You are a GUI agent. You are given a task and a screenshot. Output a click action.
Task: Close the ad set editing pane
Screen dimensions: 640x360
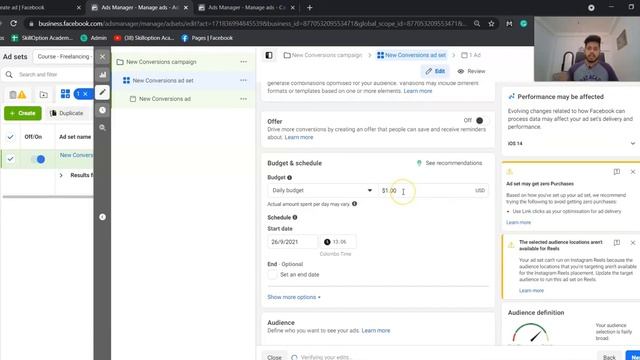pyautogui.click(x=102, y=57)
